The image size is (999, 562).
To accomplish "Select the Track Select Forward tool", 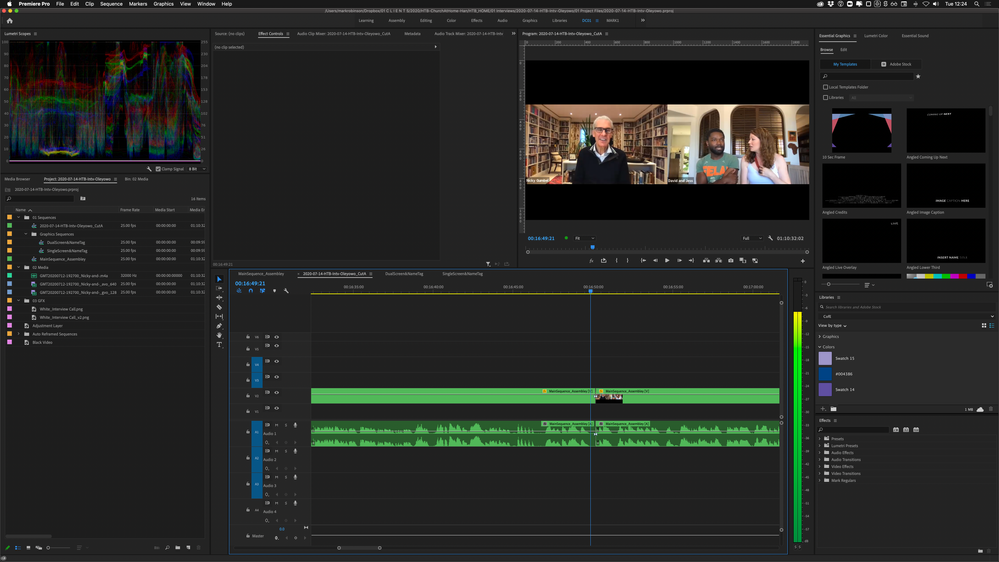I will coord(219,288).
